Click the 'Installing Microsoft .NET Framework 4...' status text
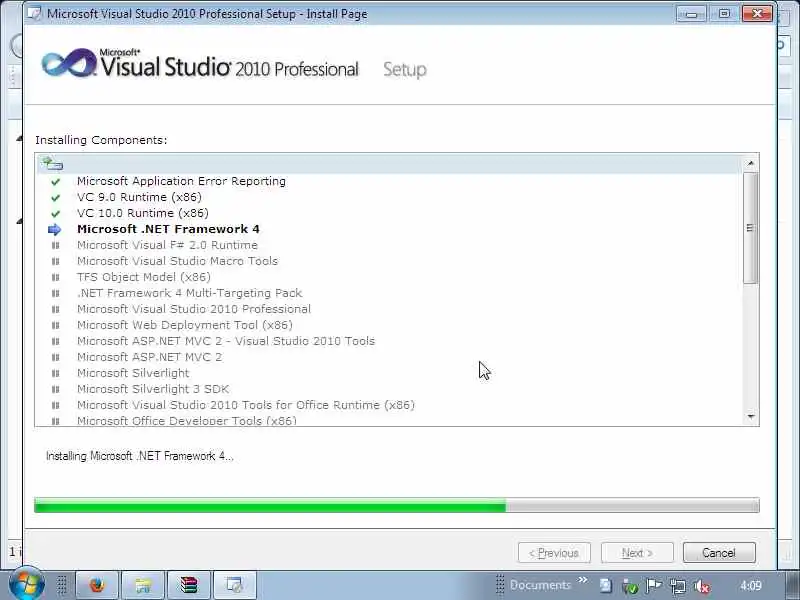The height and width of the screenshot is (600, 800). coord(139,456)
